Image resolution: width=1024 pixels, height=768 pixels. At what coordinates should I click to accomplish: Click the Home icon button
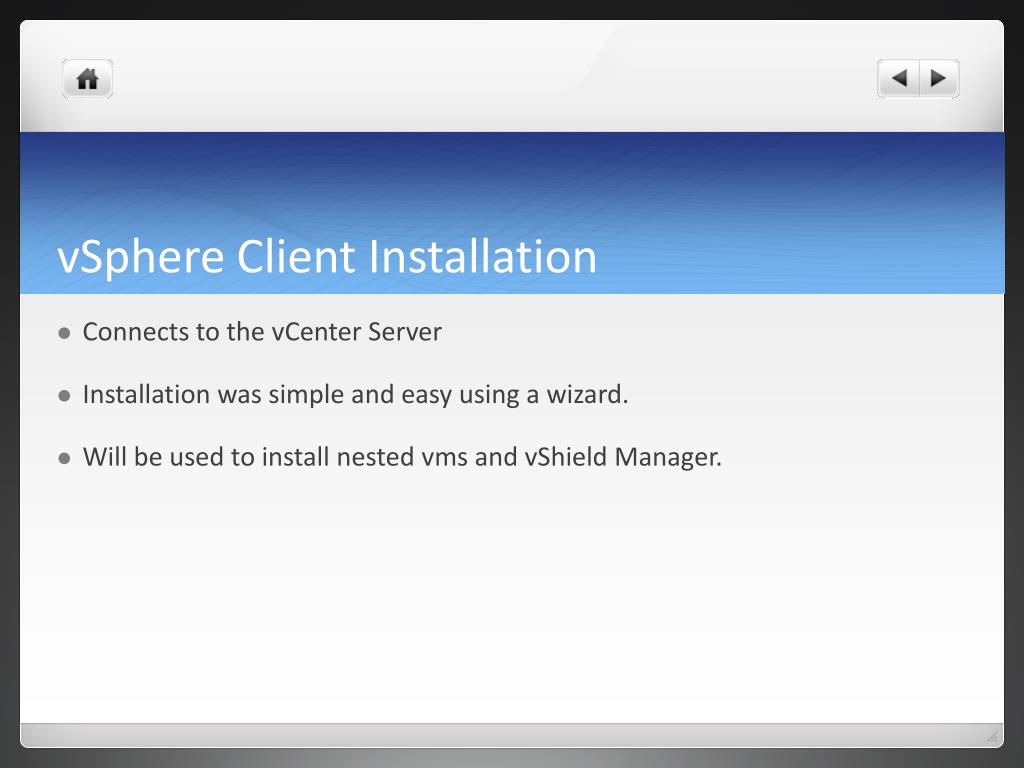[88, 79]
